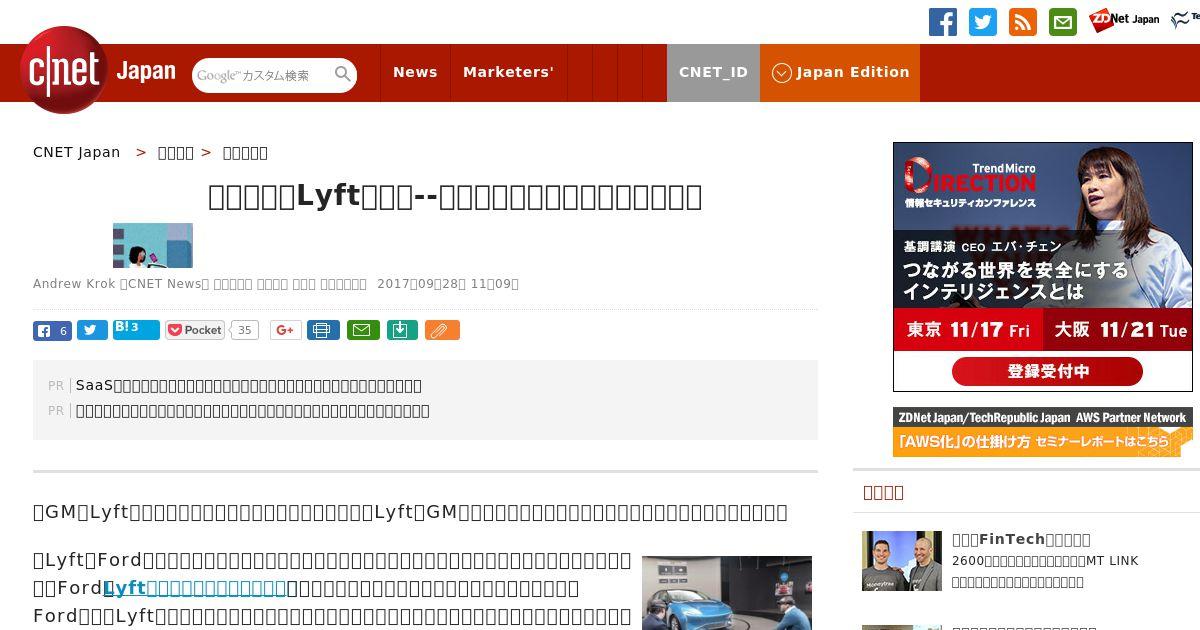The width and height of the screenshot is (1200, 630).
Task: Click the red registration button in TrendMicro ad
Action: pos(1047,372)
